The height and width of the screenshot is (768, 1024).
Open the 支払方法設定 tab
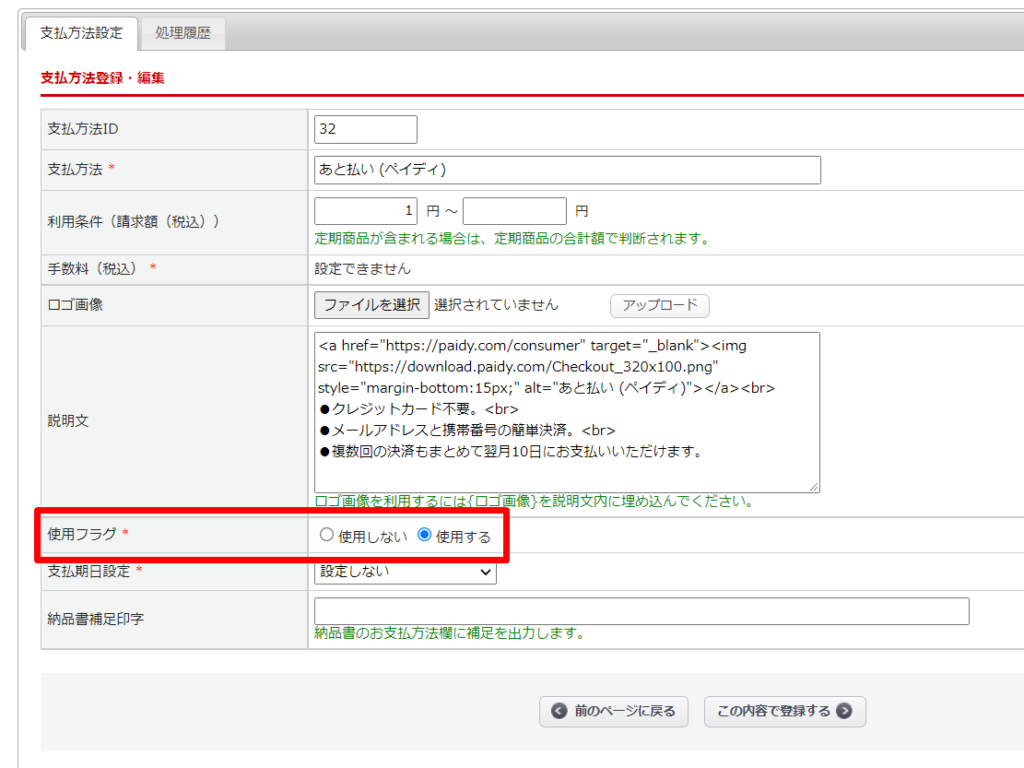point(81,33)
